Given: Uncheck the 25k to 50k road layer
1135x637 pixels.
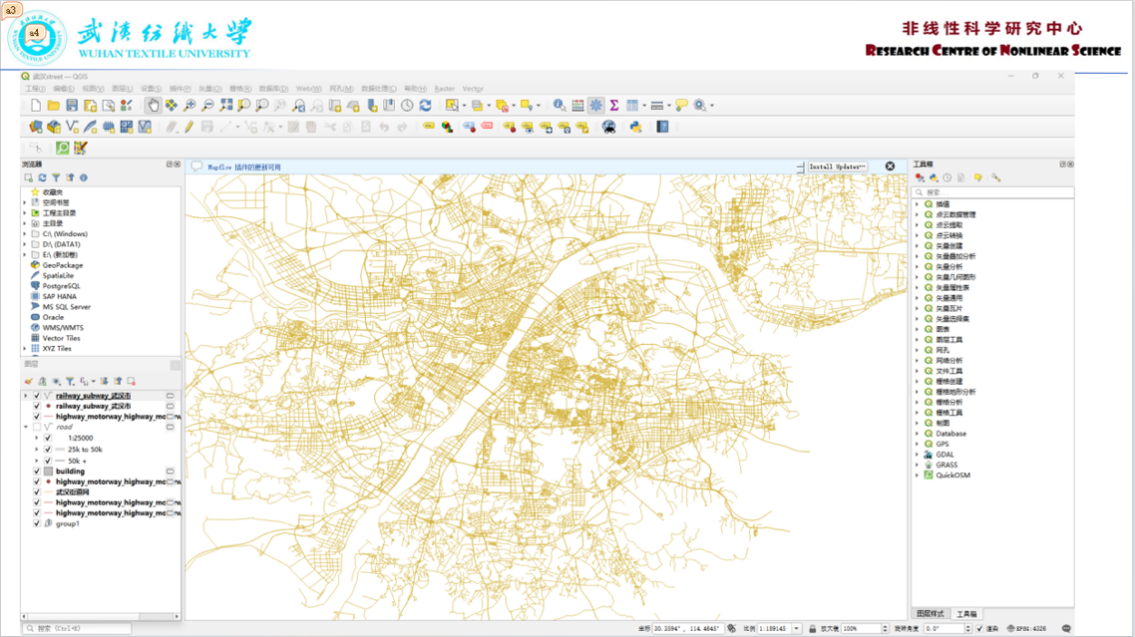Looking at the screenshot, I should [x=48, y=450].
